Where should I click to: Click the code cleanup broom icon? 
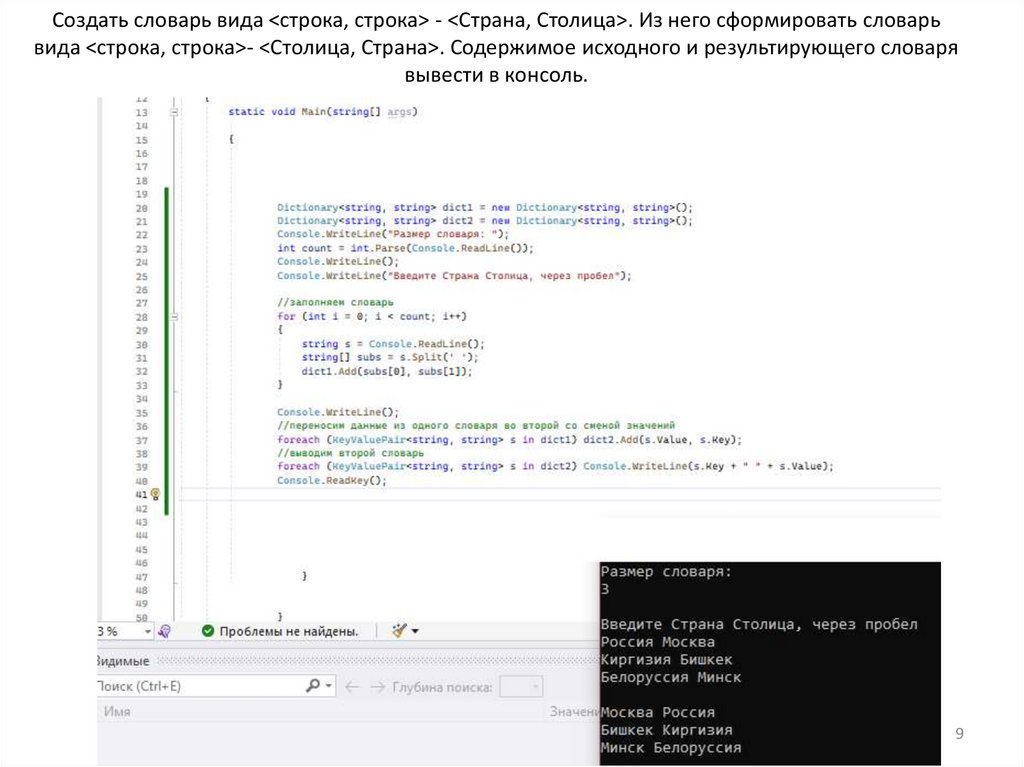click(399, 631)
